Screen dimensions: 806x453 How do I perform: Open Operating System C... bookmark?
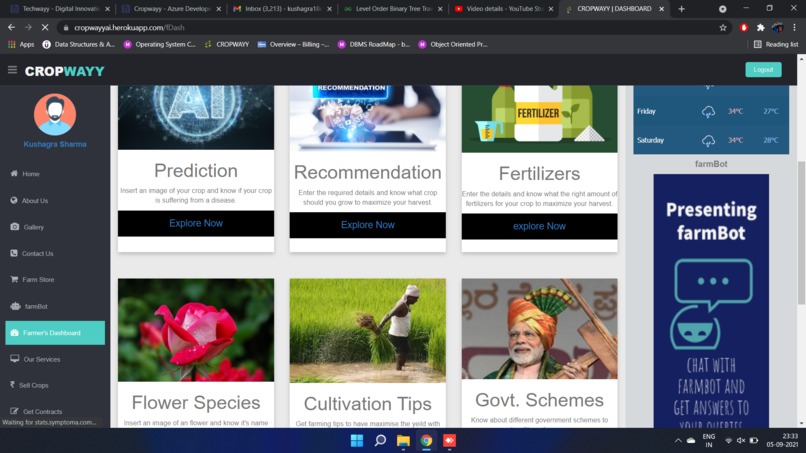click(x=160, y=45)
